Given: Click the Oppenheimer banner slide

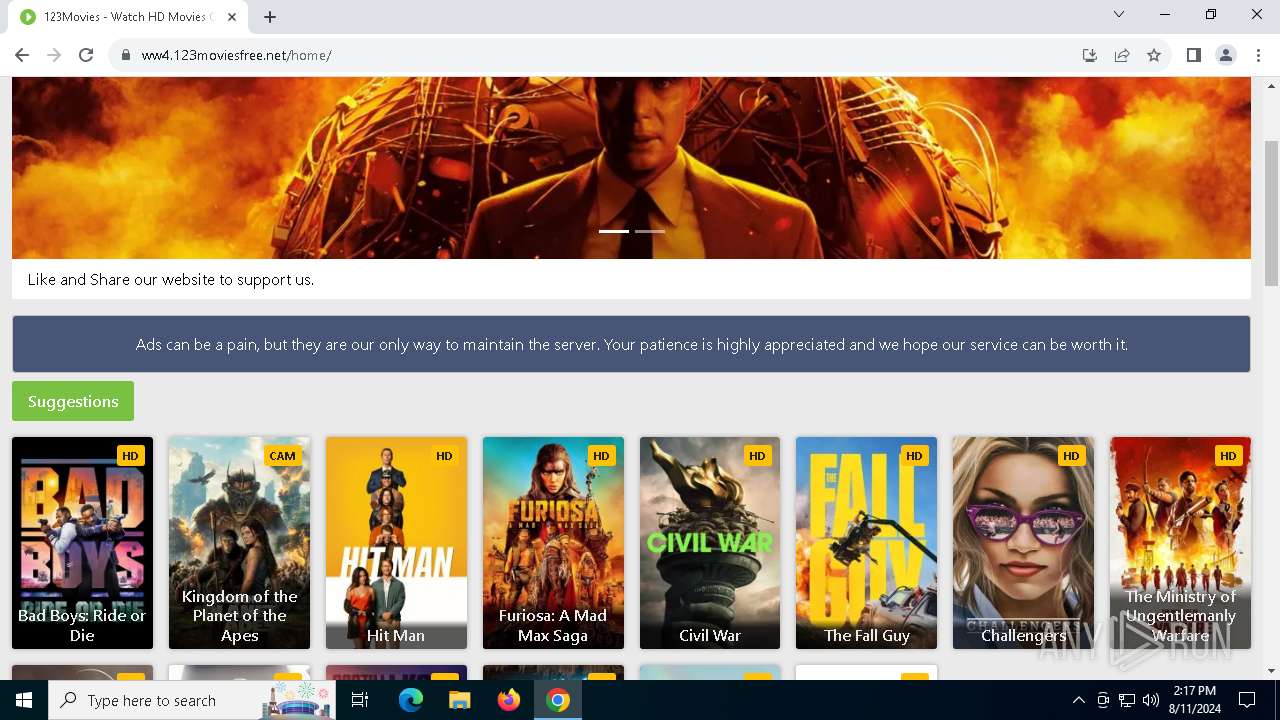Looking at the screenshot, I should (631, 168).
